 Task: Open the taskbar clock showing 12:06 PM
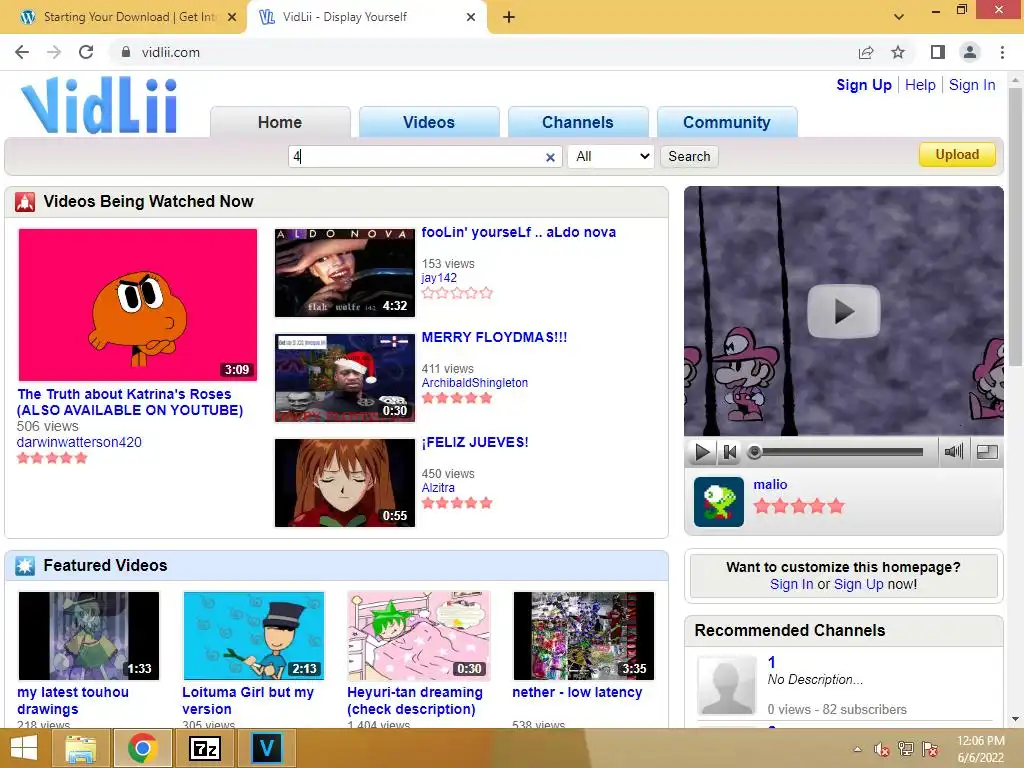pos(980,749)
